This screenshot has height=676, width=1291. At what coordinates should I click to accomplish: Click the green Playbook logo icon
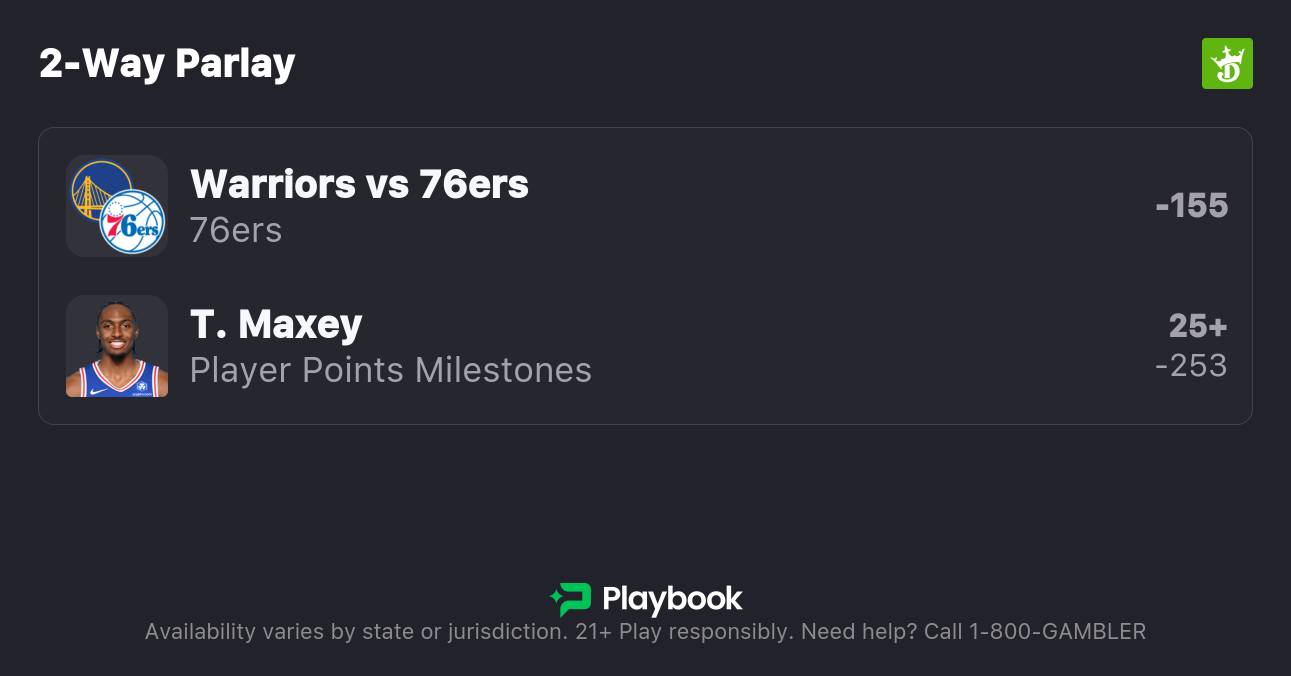coord(571,599)
